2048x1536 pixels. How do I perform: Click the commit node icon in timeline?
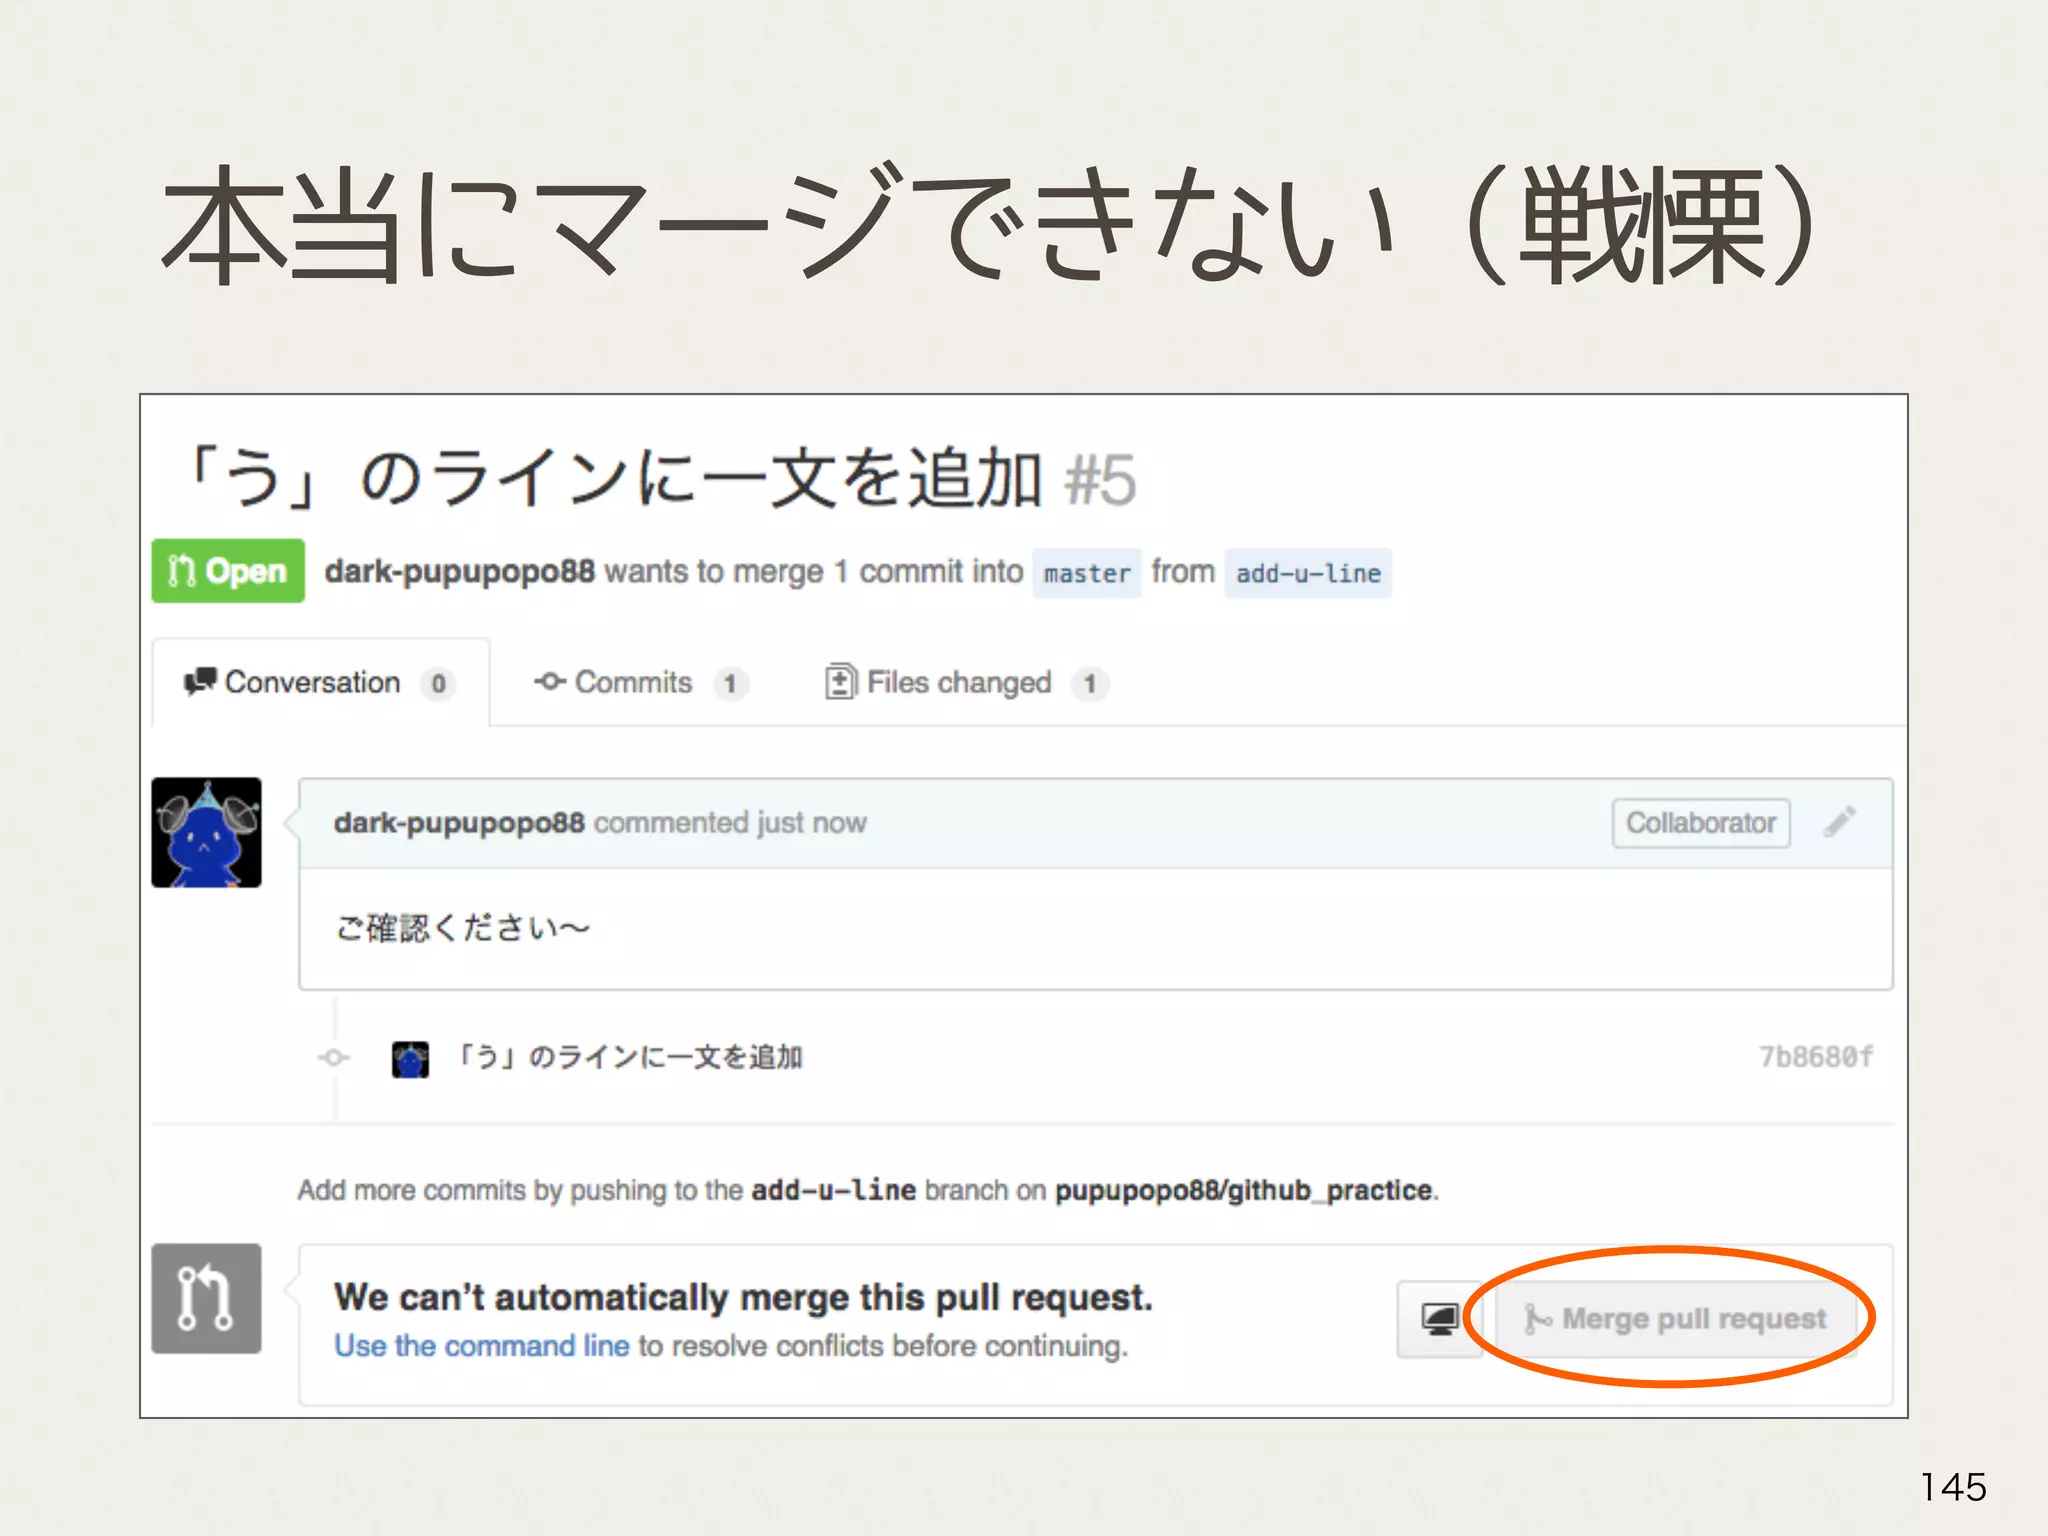(334, 1057)
